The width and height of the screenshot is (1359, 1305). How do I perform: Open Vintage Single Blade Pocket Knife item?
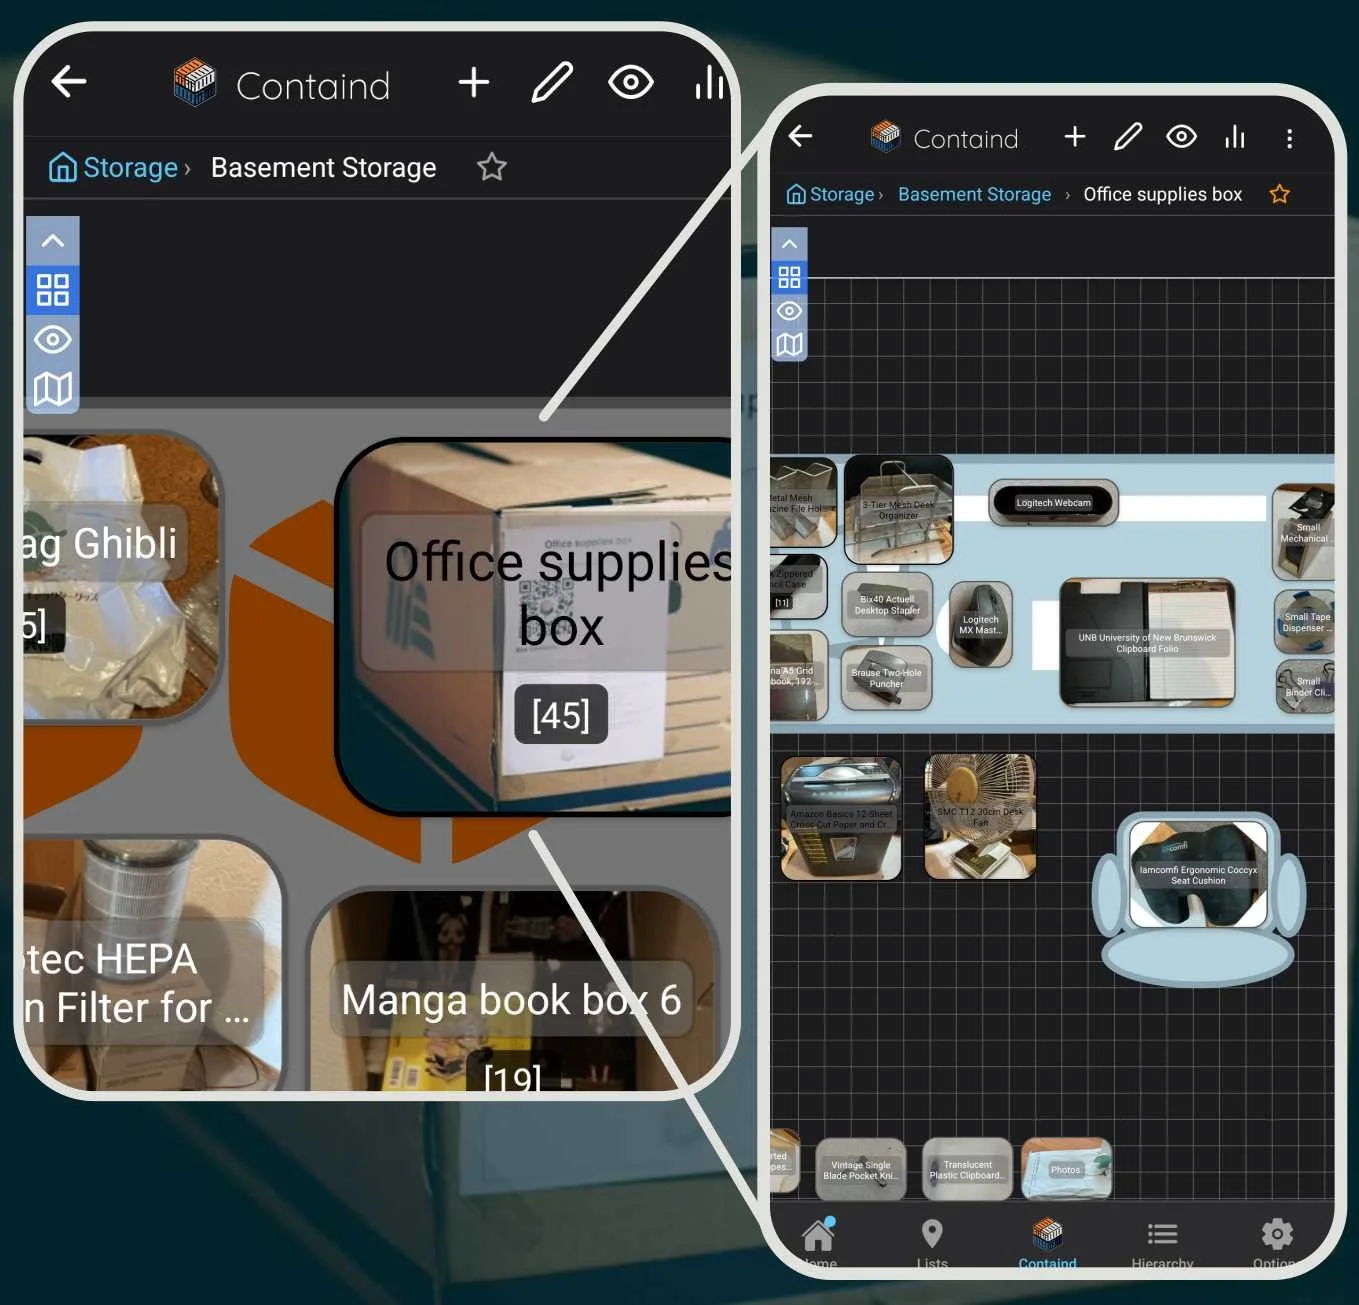[x=861, y=1169]
